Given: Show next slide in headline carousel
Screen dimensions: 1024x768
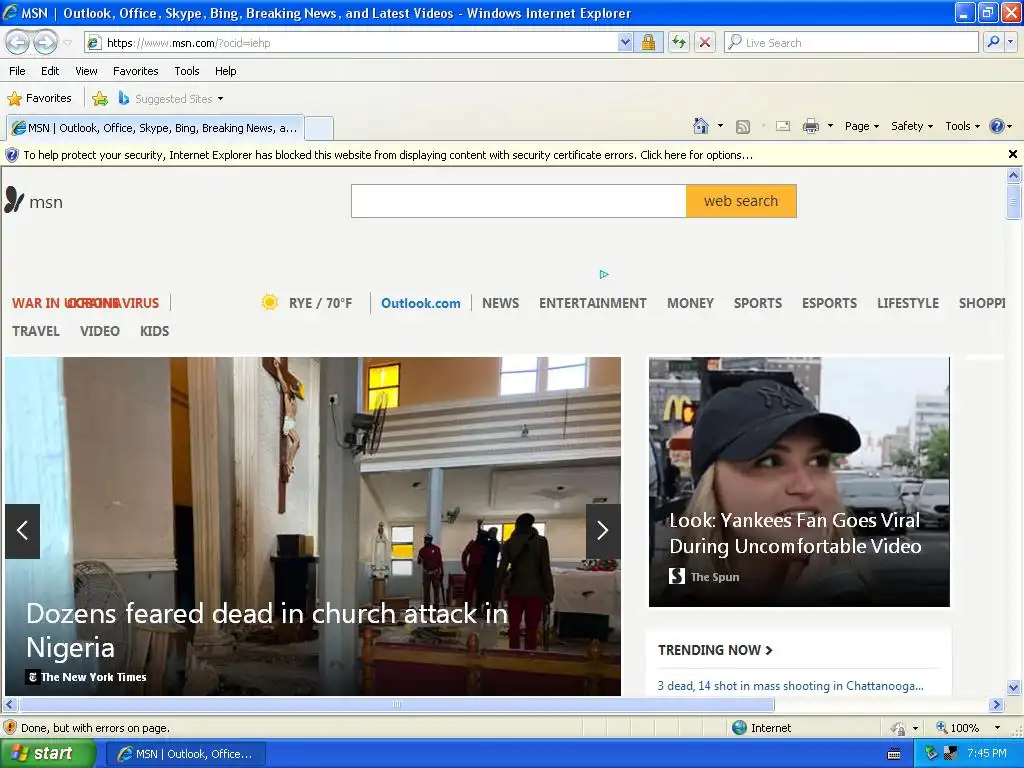Looking at the screenshot, I should 603,530.
